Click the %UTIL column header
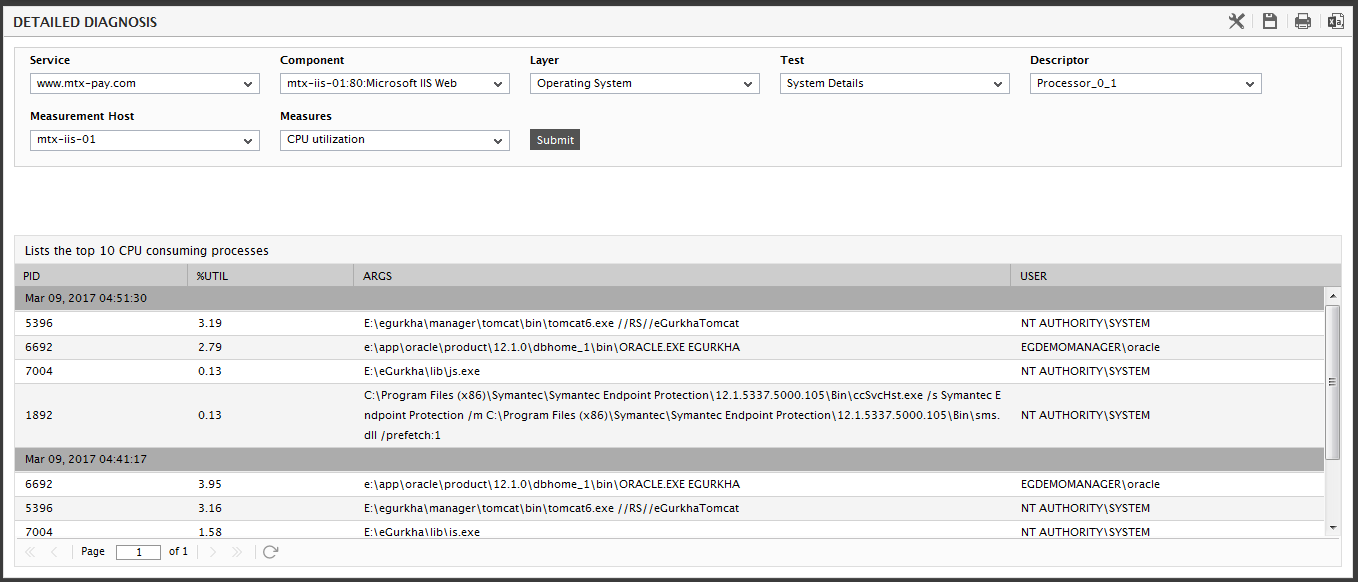This screenshot has width=1358, height=582. [271, 276]
